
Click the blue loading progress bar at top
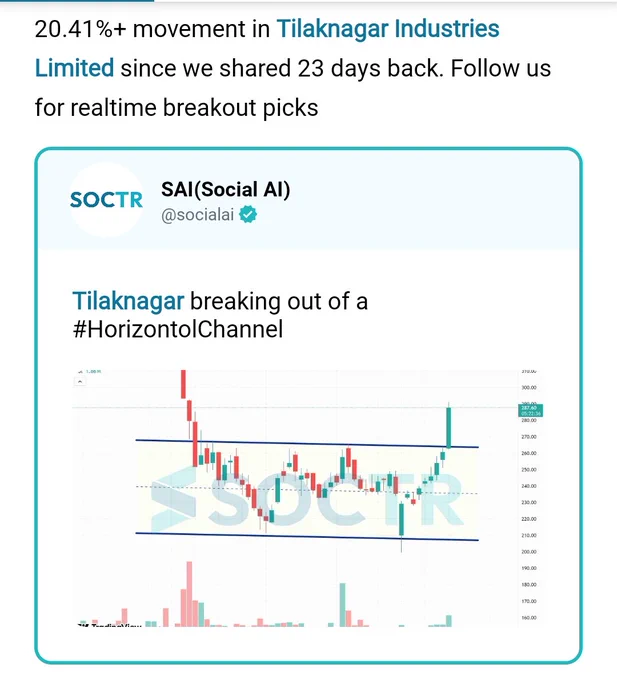(x=77, y=1)
